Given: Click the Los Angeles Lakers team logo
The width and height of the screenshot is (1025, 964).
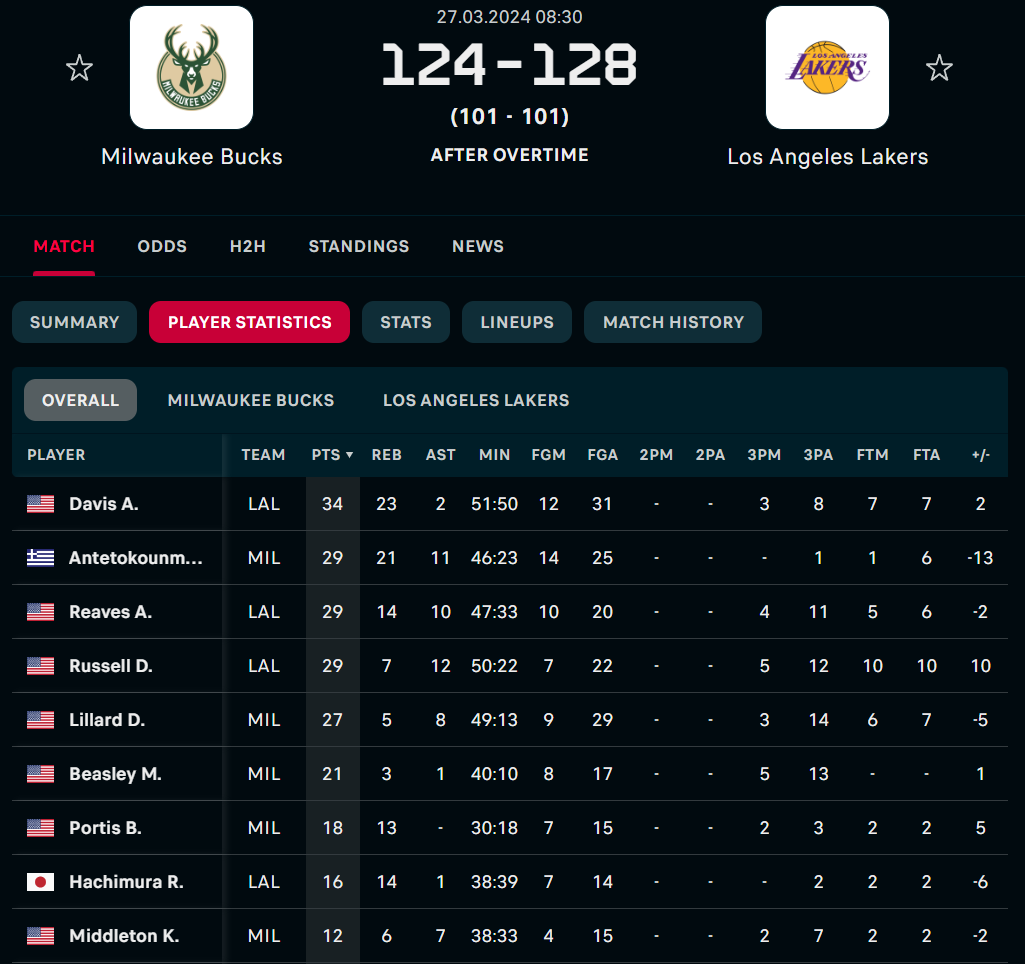Looking at the screenshot, I should (x=826, y=68).
